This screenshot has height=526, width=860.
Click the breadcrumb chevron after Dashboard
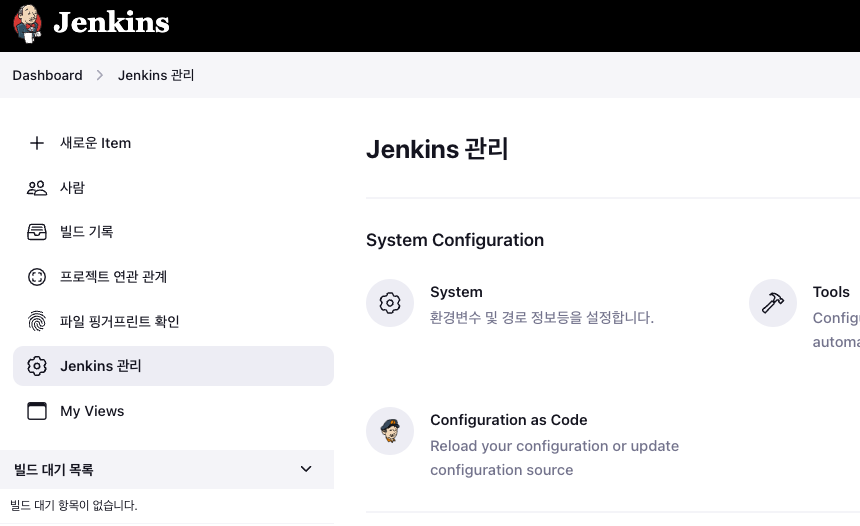pos(100,75)
